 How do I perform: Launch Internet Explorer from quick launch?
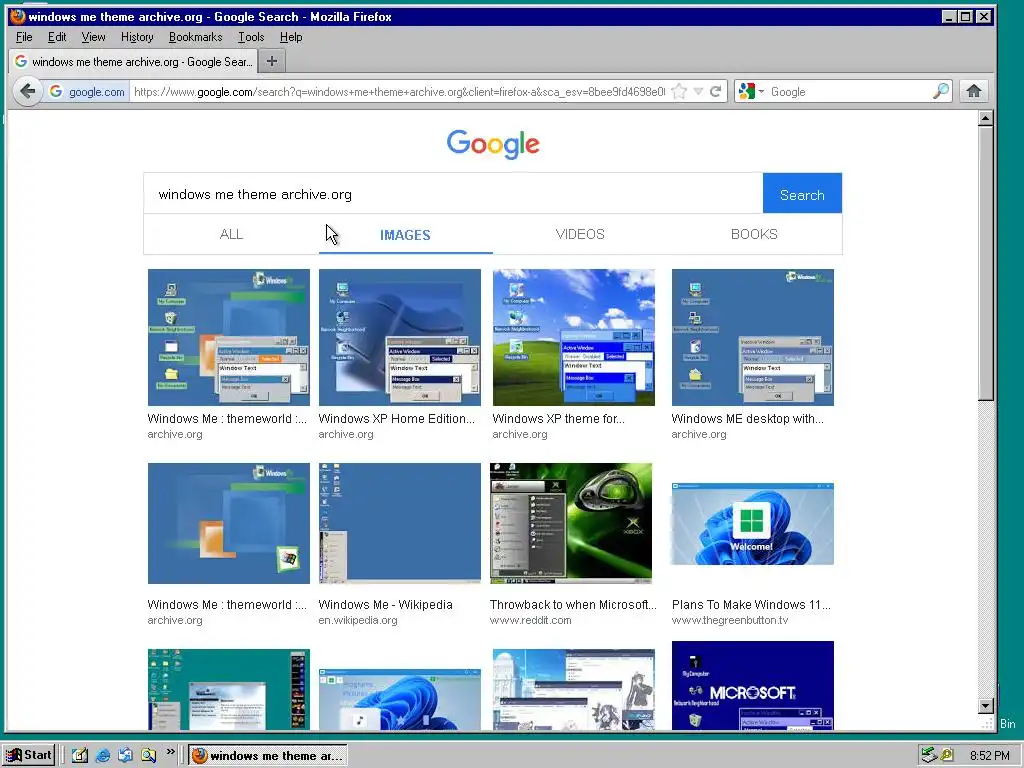[x=103, y=755]
